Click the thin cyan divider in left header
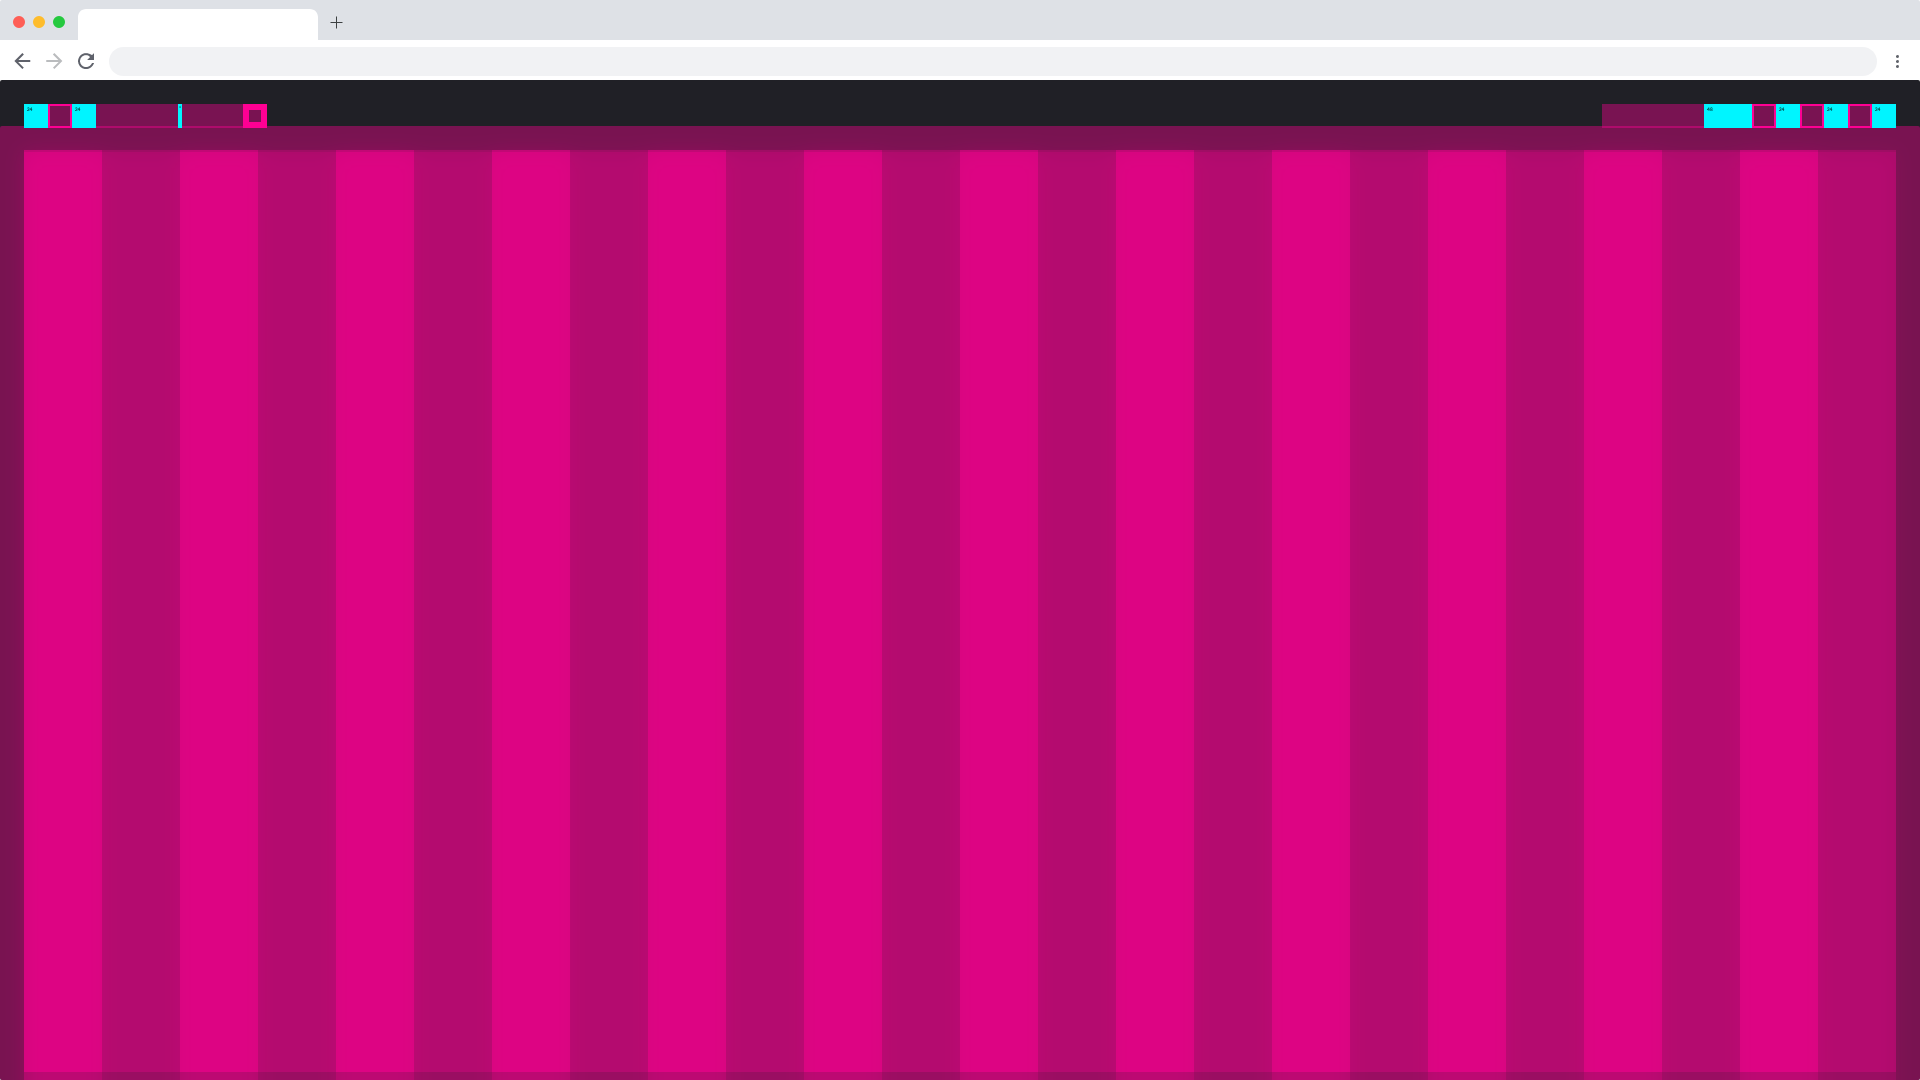This screenshot has height=1080, width=1920. coord(180,116)
